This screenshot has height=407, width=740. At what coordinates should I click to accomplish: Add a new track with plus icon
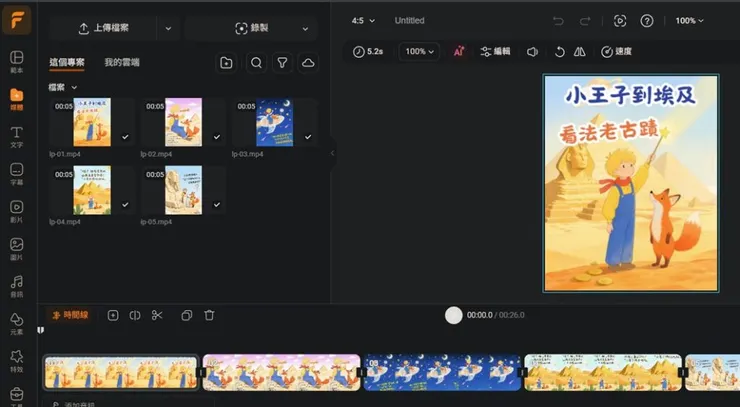tap(113, 315)
